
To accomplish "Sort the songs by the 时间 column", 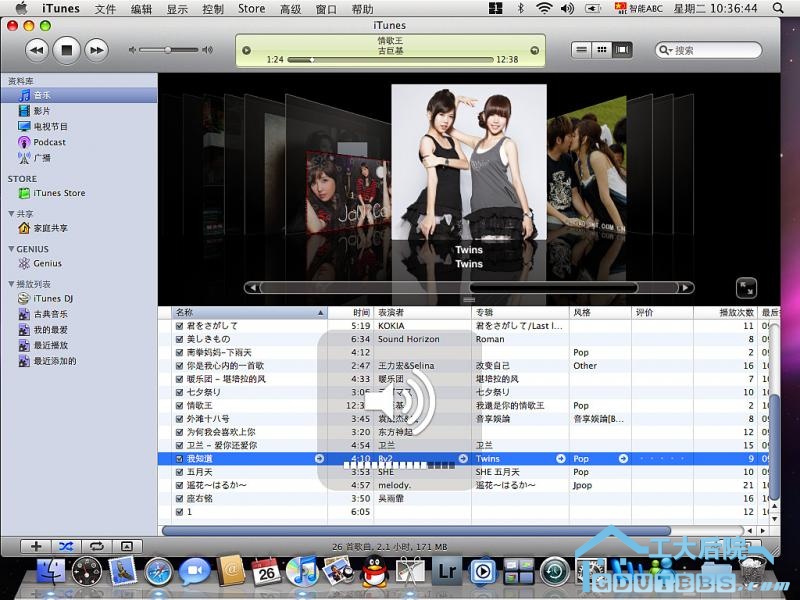I will [x=361, y=313].
